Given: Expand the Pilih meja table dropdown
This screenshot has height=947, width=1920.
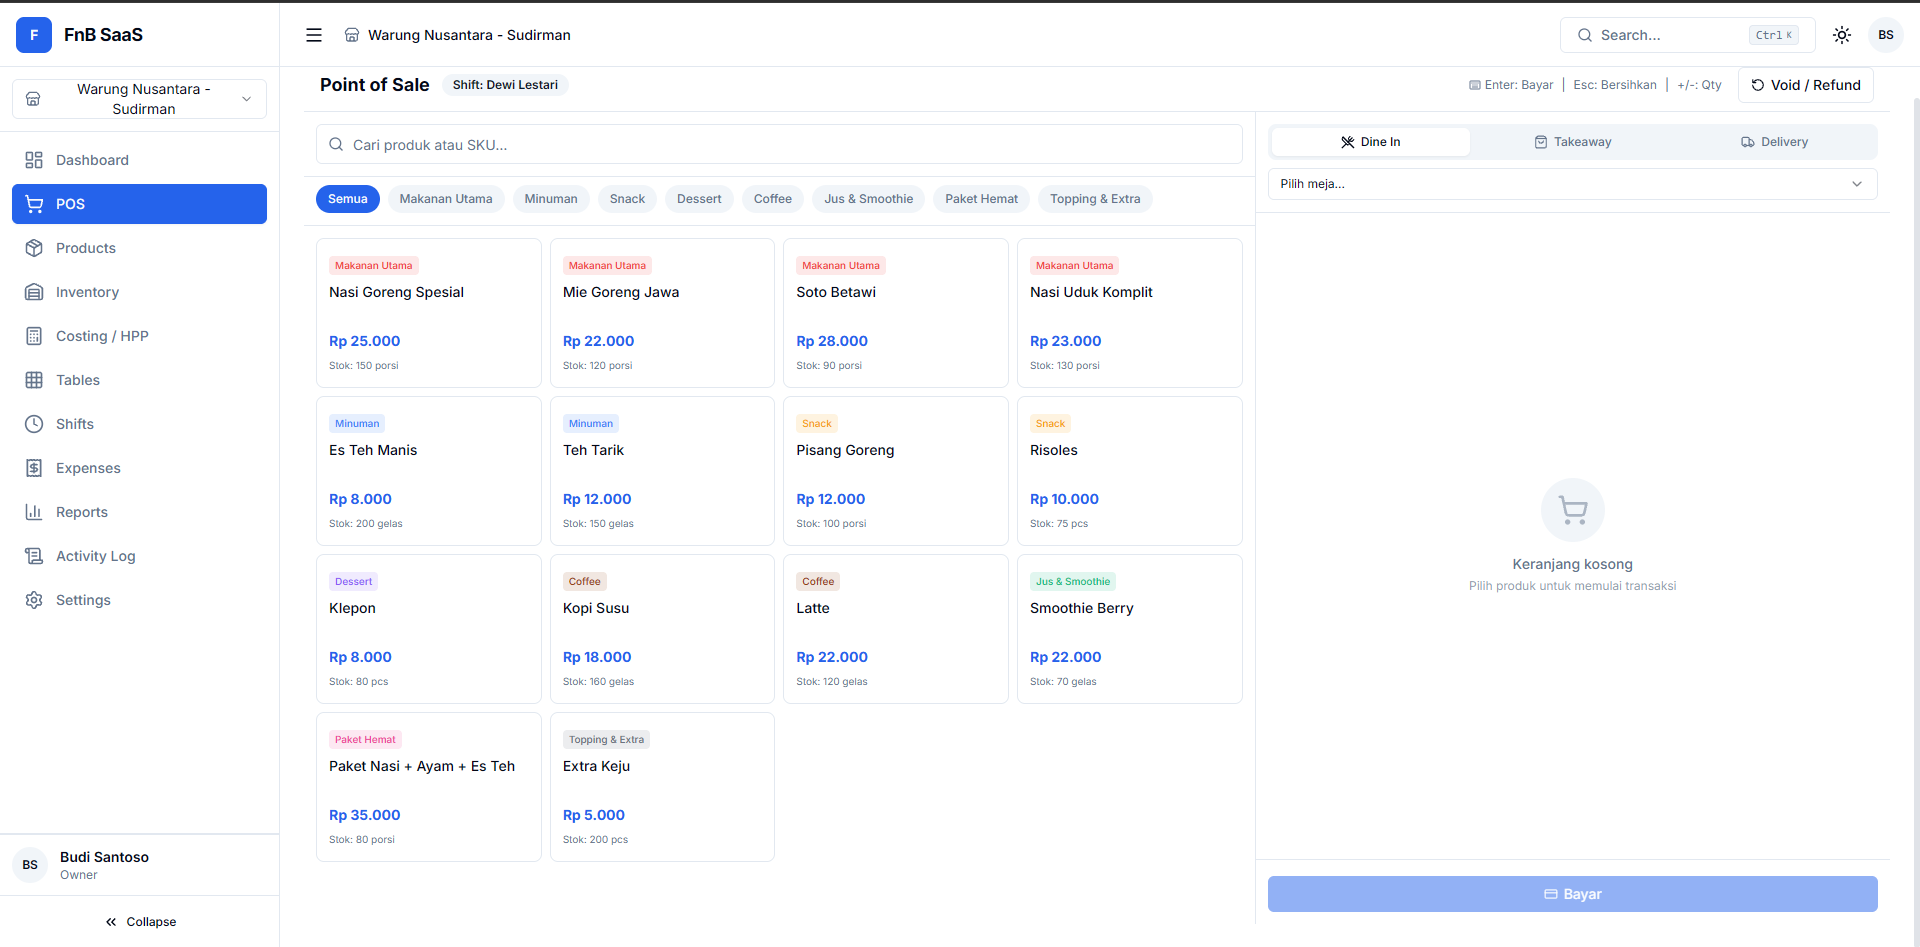Looking at the screenshot, I should pos(1572,184).
